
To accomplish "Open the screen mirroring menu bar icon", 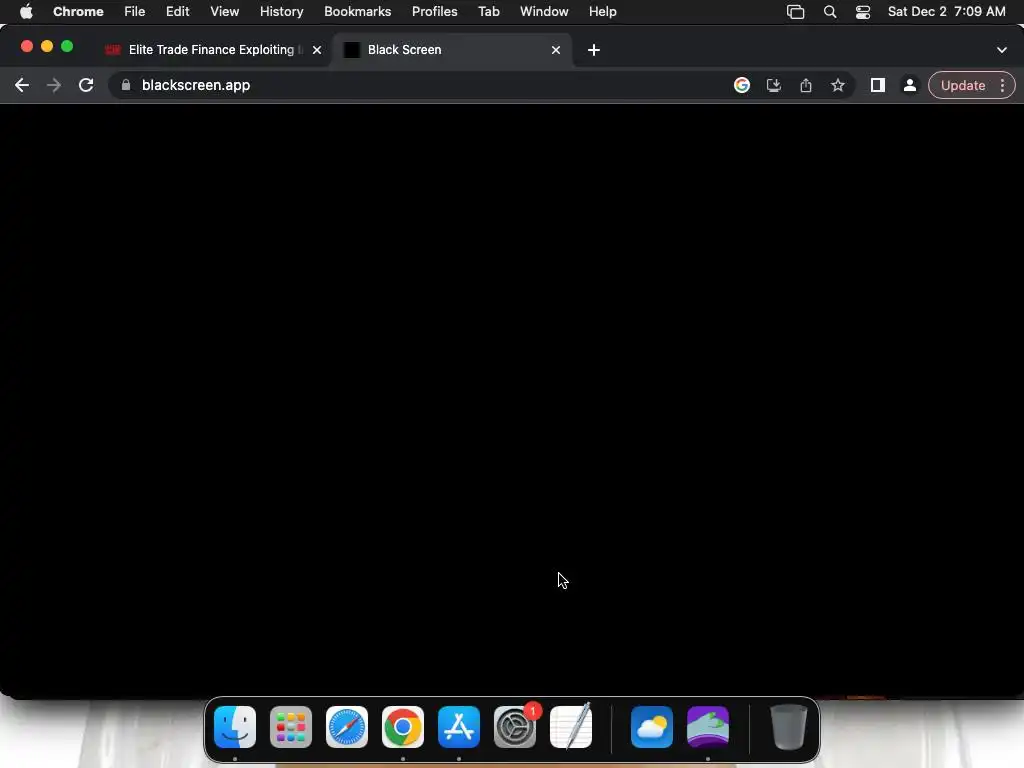I will click(x=795, y=12).
